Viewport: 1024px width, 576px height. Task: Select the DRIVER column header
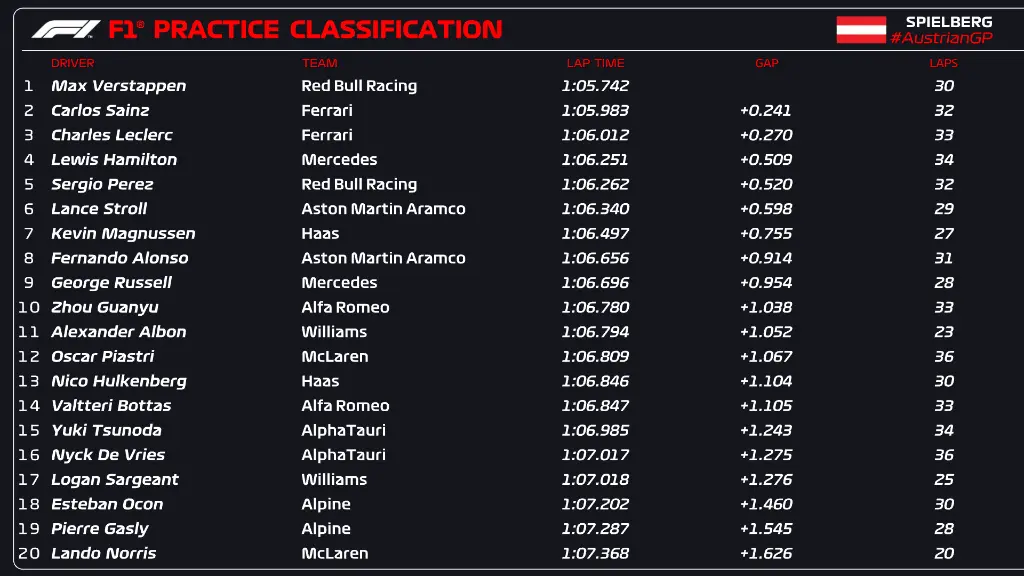point(73,63)
